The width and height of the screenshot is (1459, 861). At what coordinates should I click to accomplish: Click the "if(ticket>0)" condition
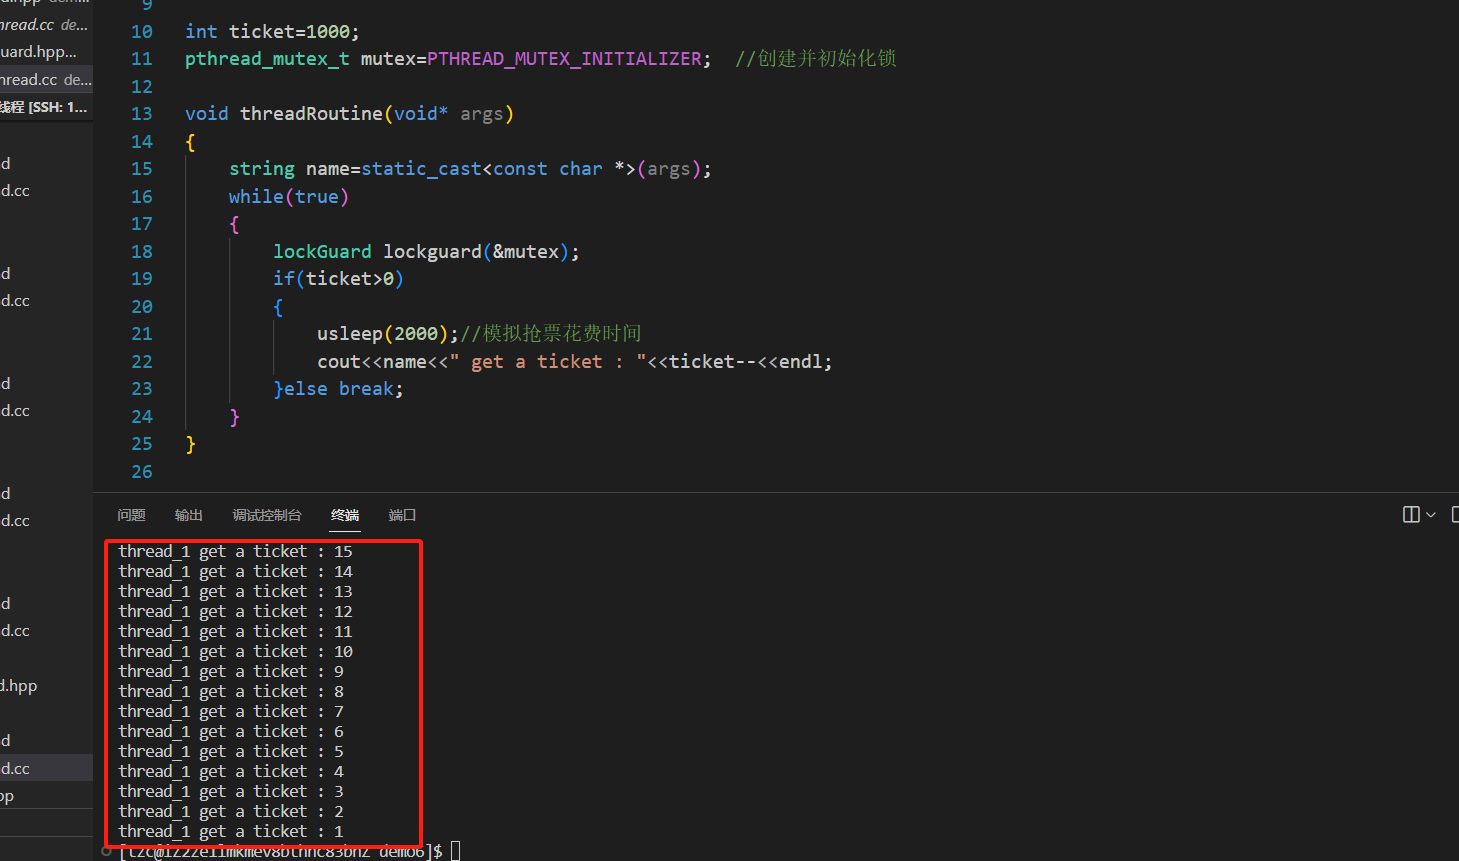click(339, 279)
